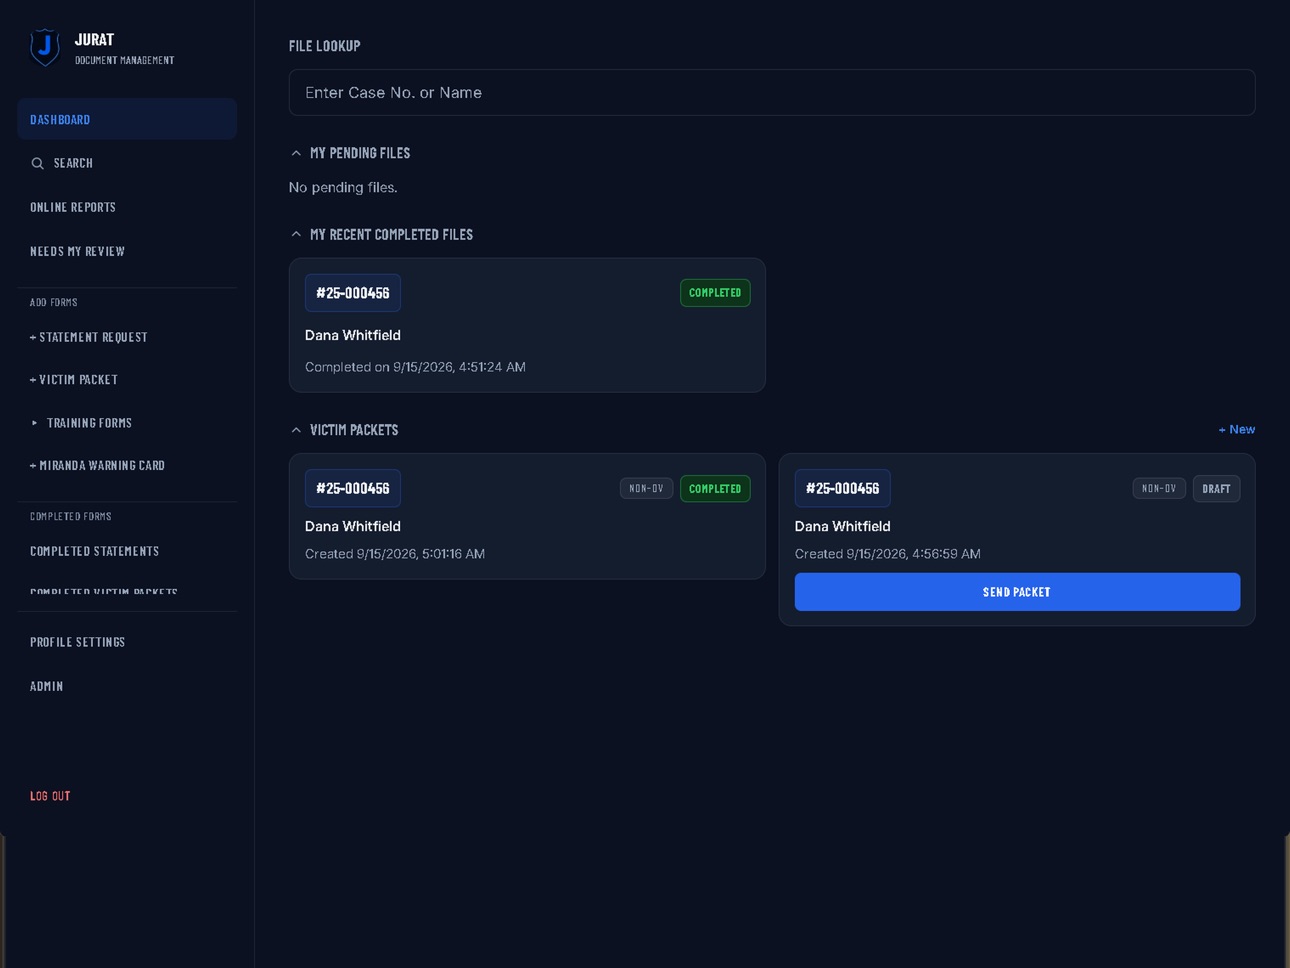Collapse the My Pending Files section chevron

(x=296, y=153)
